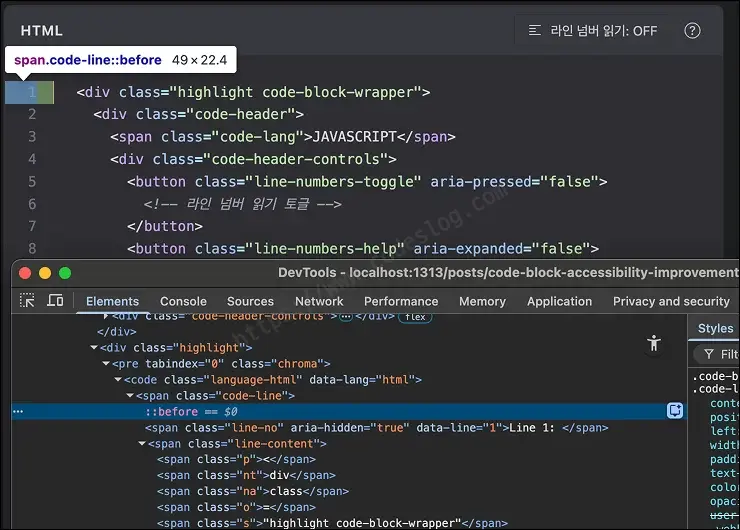Open the Network tab
The image size is (740, 530).
319,301
